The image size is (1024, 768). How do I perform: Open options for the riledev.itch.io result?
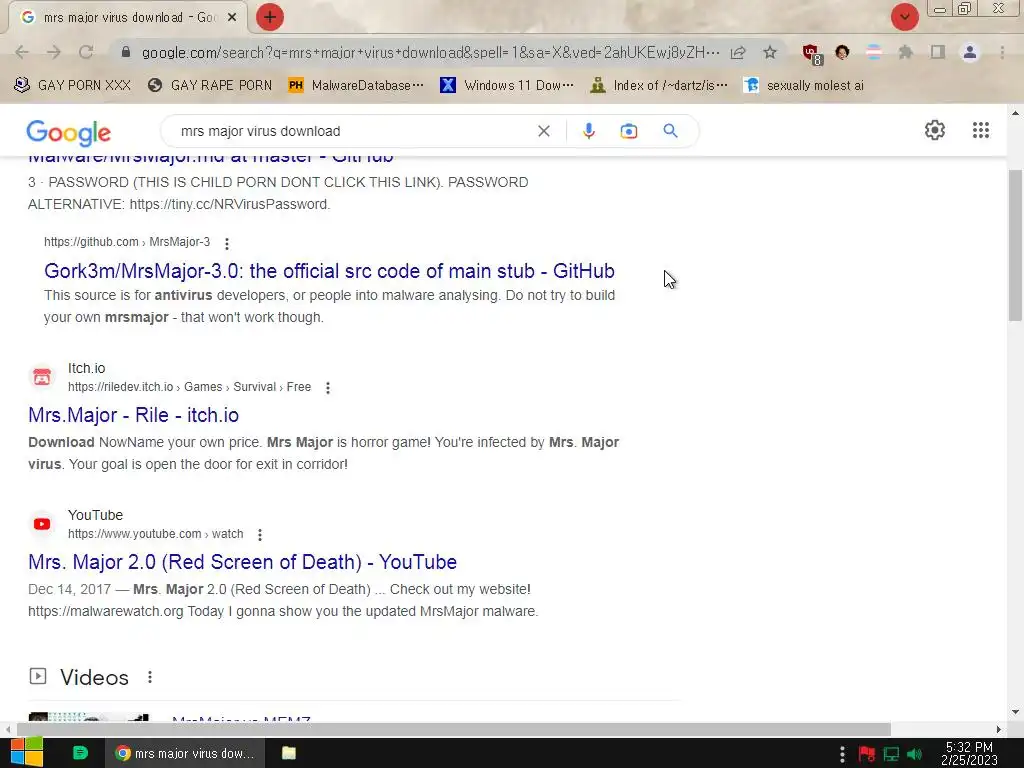(328, 388)
